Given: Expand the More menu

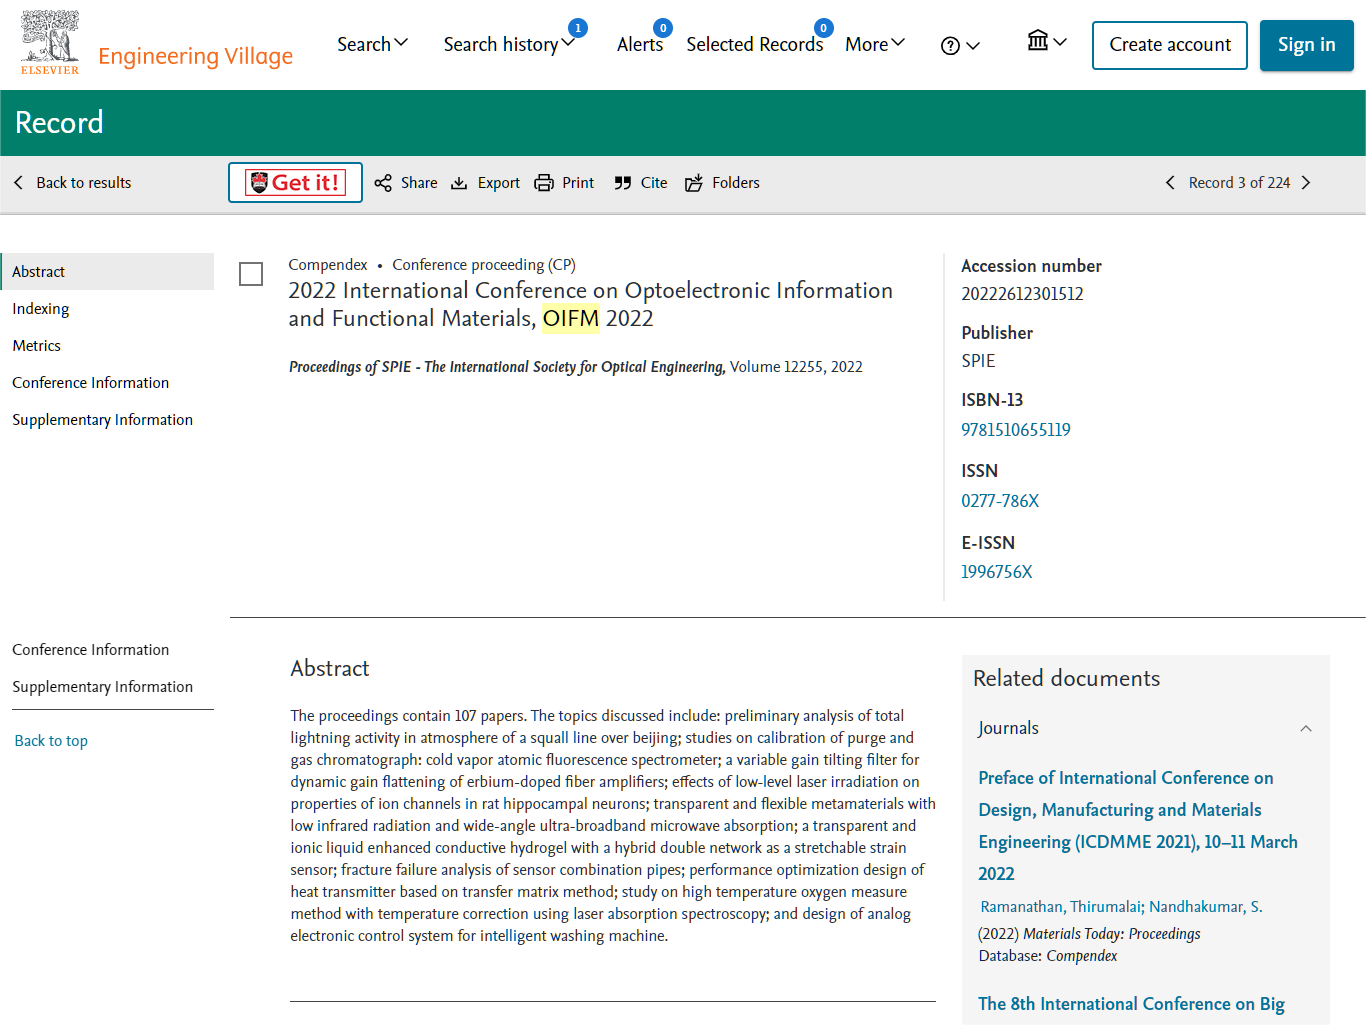Looking at the screenshot, I should coord(875,44).
